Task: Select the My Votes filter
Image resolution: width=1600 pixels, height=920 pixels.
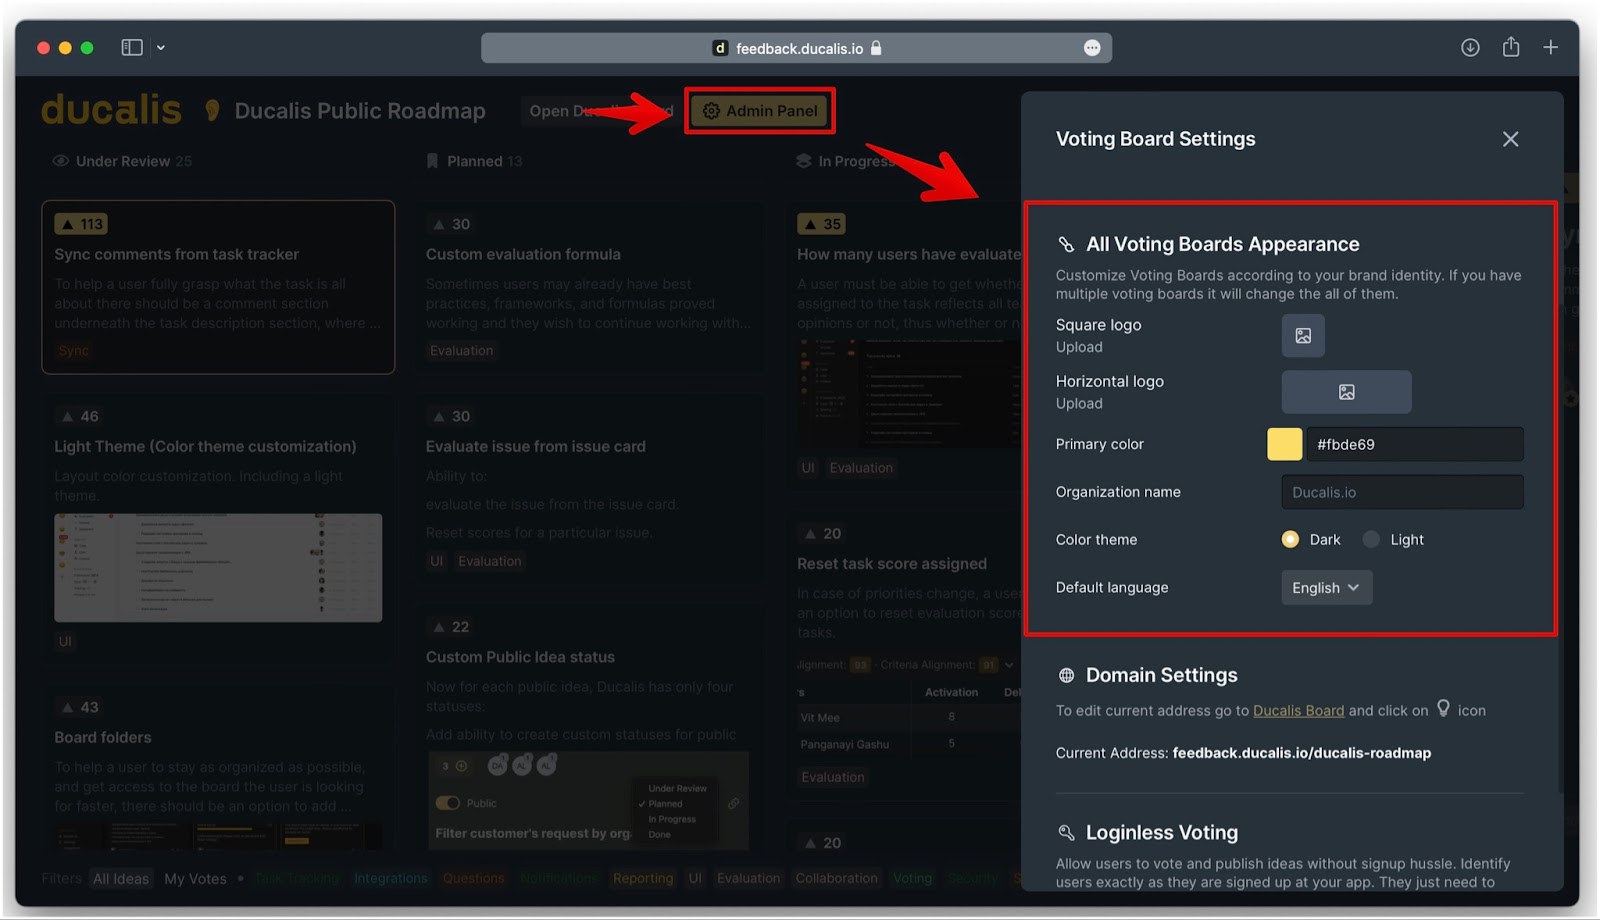Action: tap(195, 879)
